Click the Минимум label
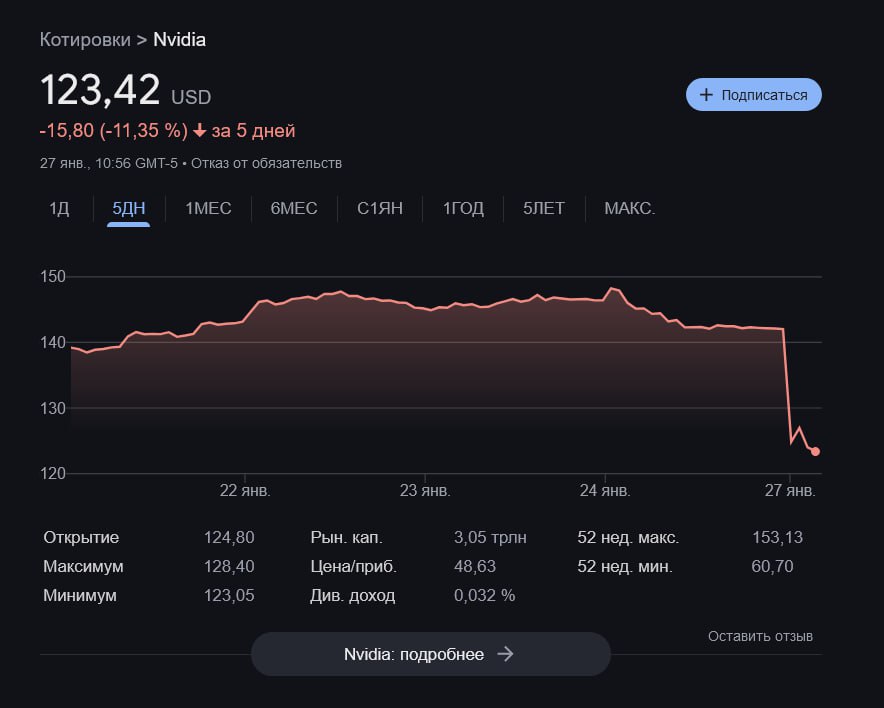The height and width of the screenshot is (708, 884). 80,595
